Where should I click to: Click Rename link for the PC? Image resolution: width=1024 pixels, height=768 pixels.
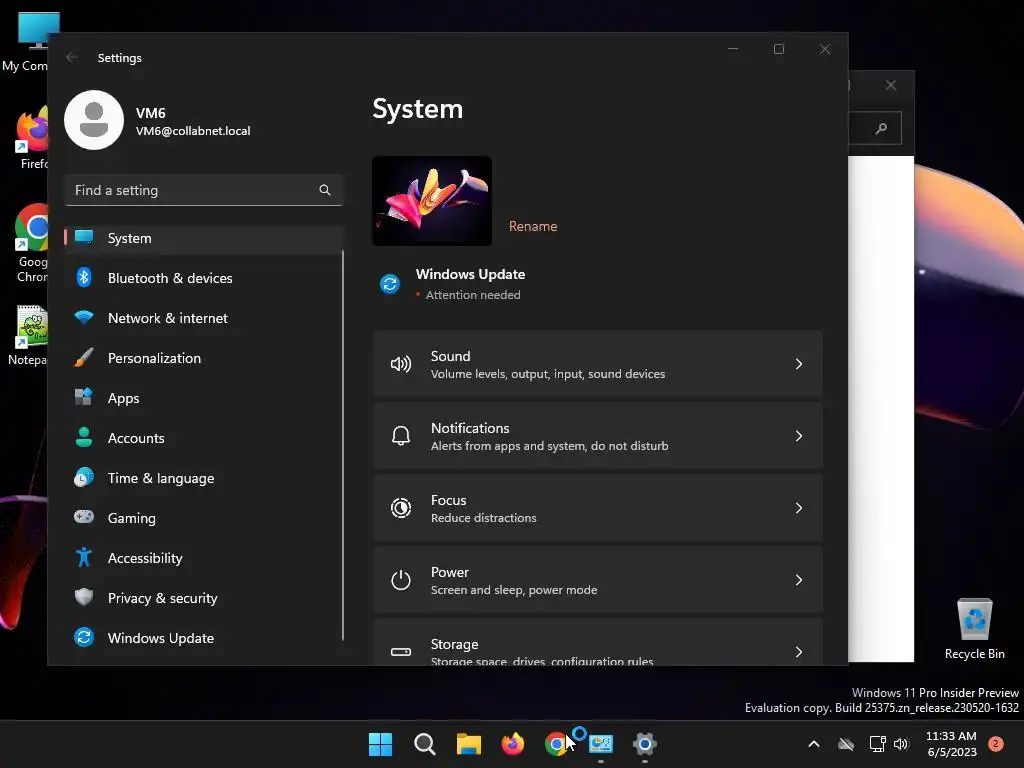533,226
